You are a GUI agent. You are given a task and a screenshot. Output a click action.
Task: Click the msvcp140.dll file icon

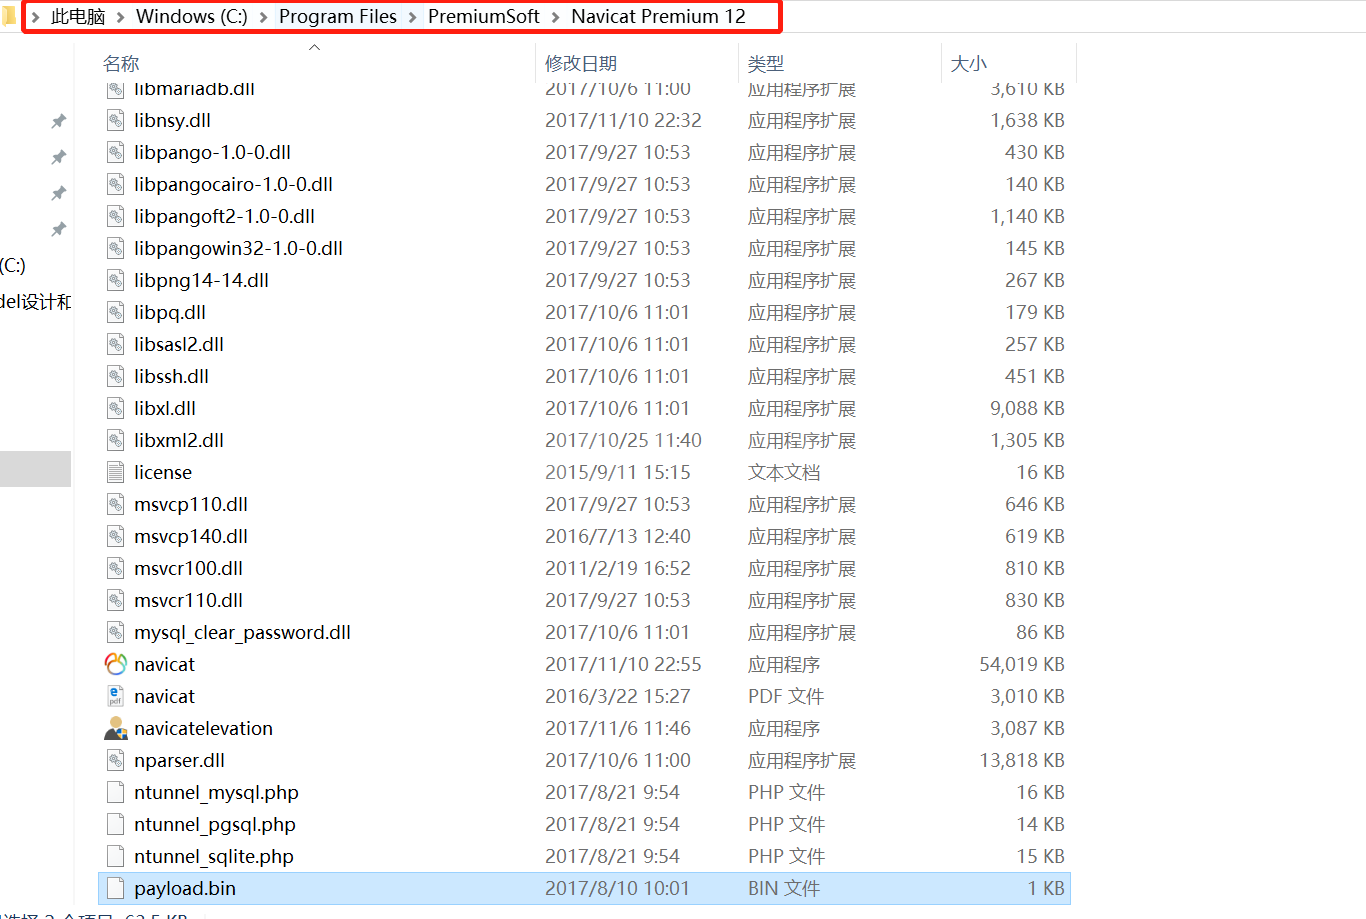tap(116, 536)
